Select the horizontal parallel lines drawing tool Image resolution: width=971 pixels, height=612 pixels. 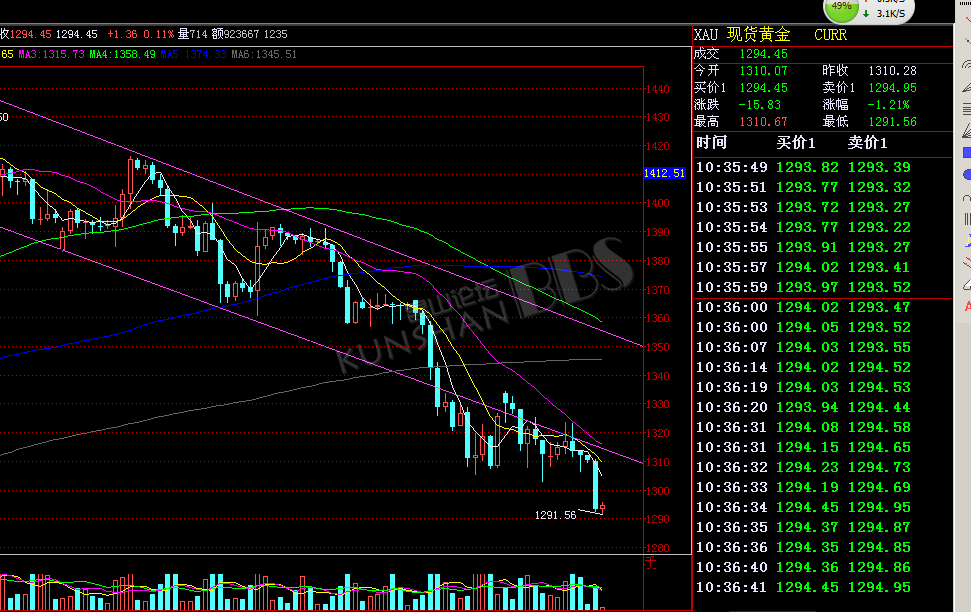tap(967, 110)
